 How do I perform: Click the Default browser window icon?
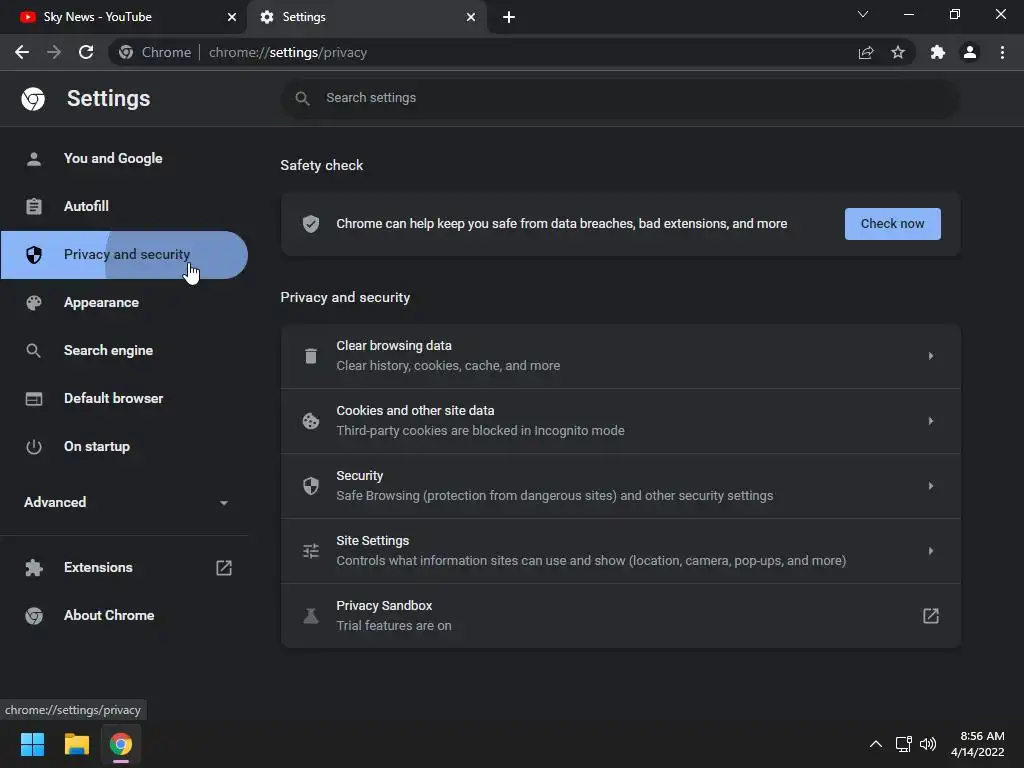click(x=34, y=398)
